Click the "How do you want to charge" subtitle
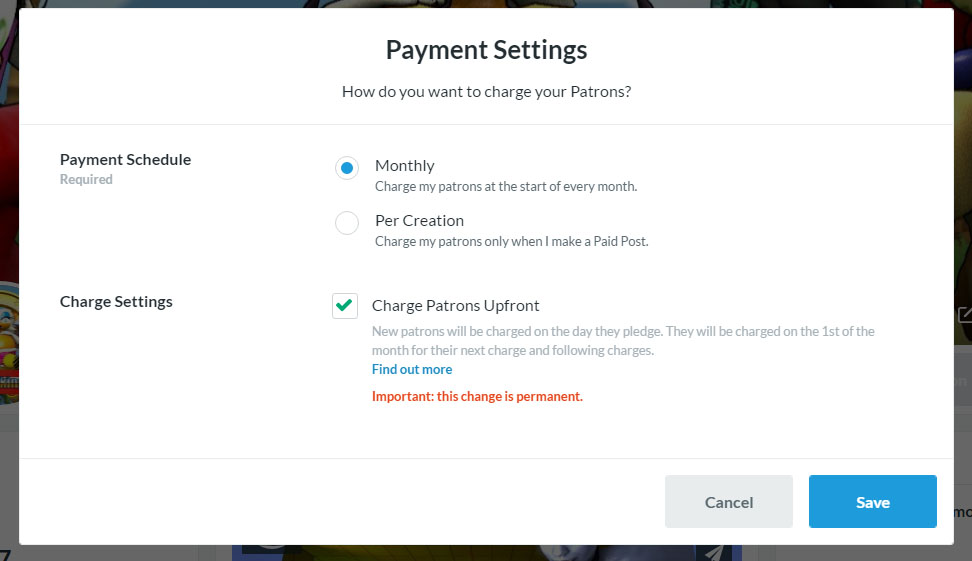 click(x=486, y=92)
